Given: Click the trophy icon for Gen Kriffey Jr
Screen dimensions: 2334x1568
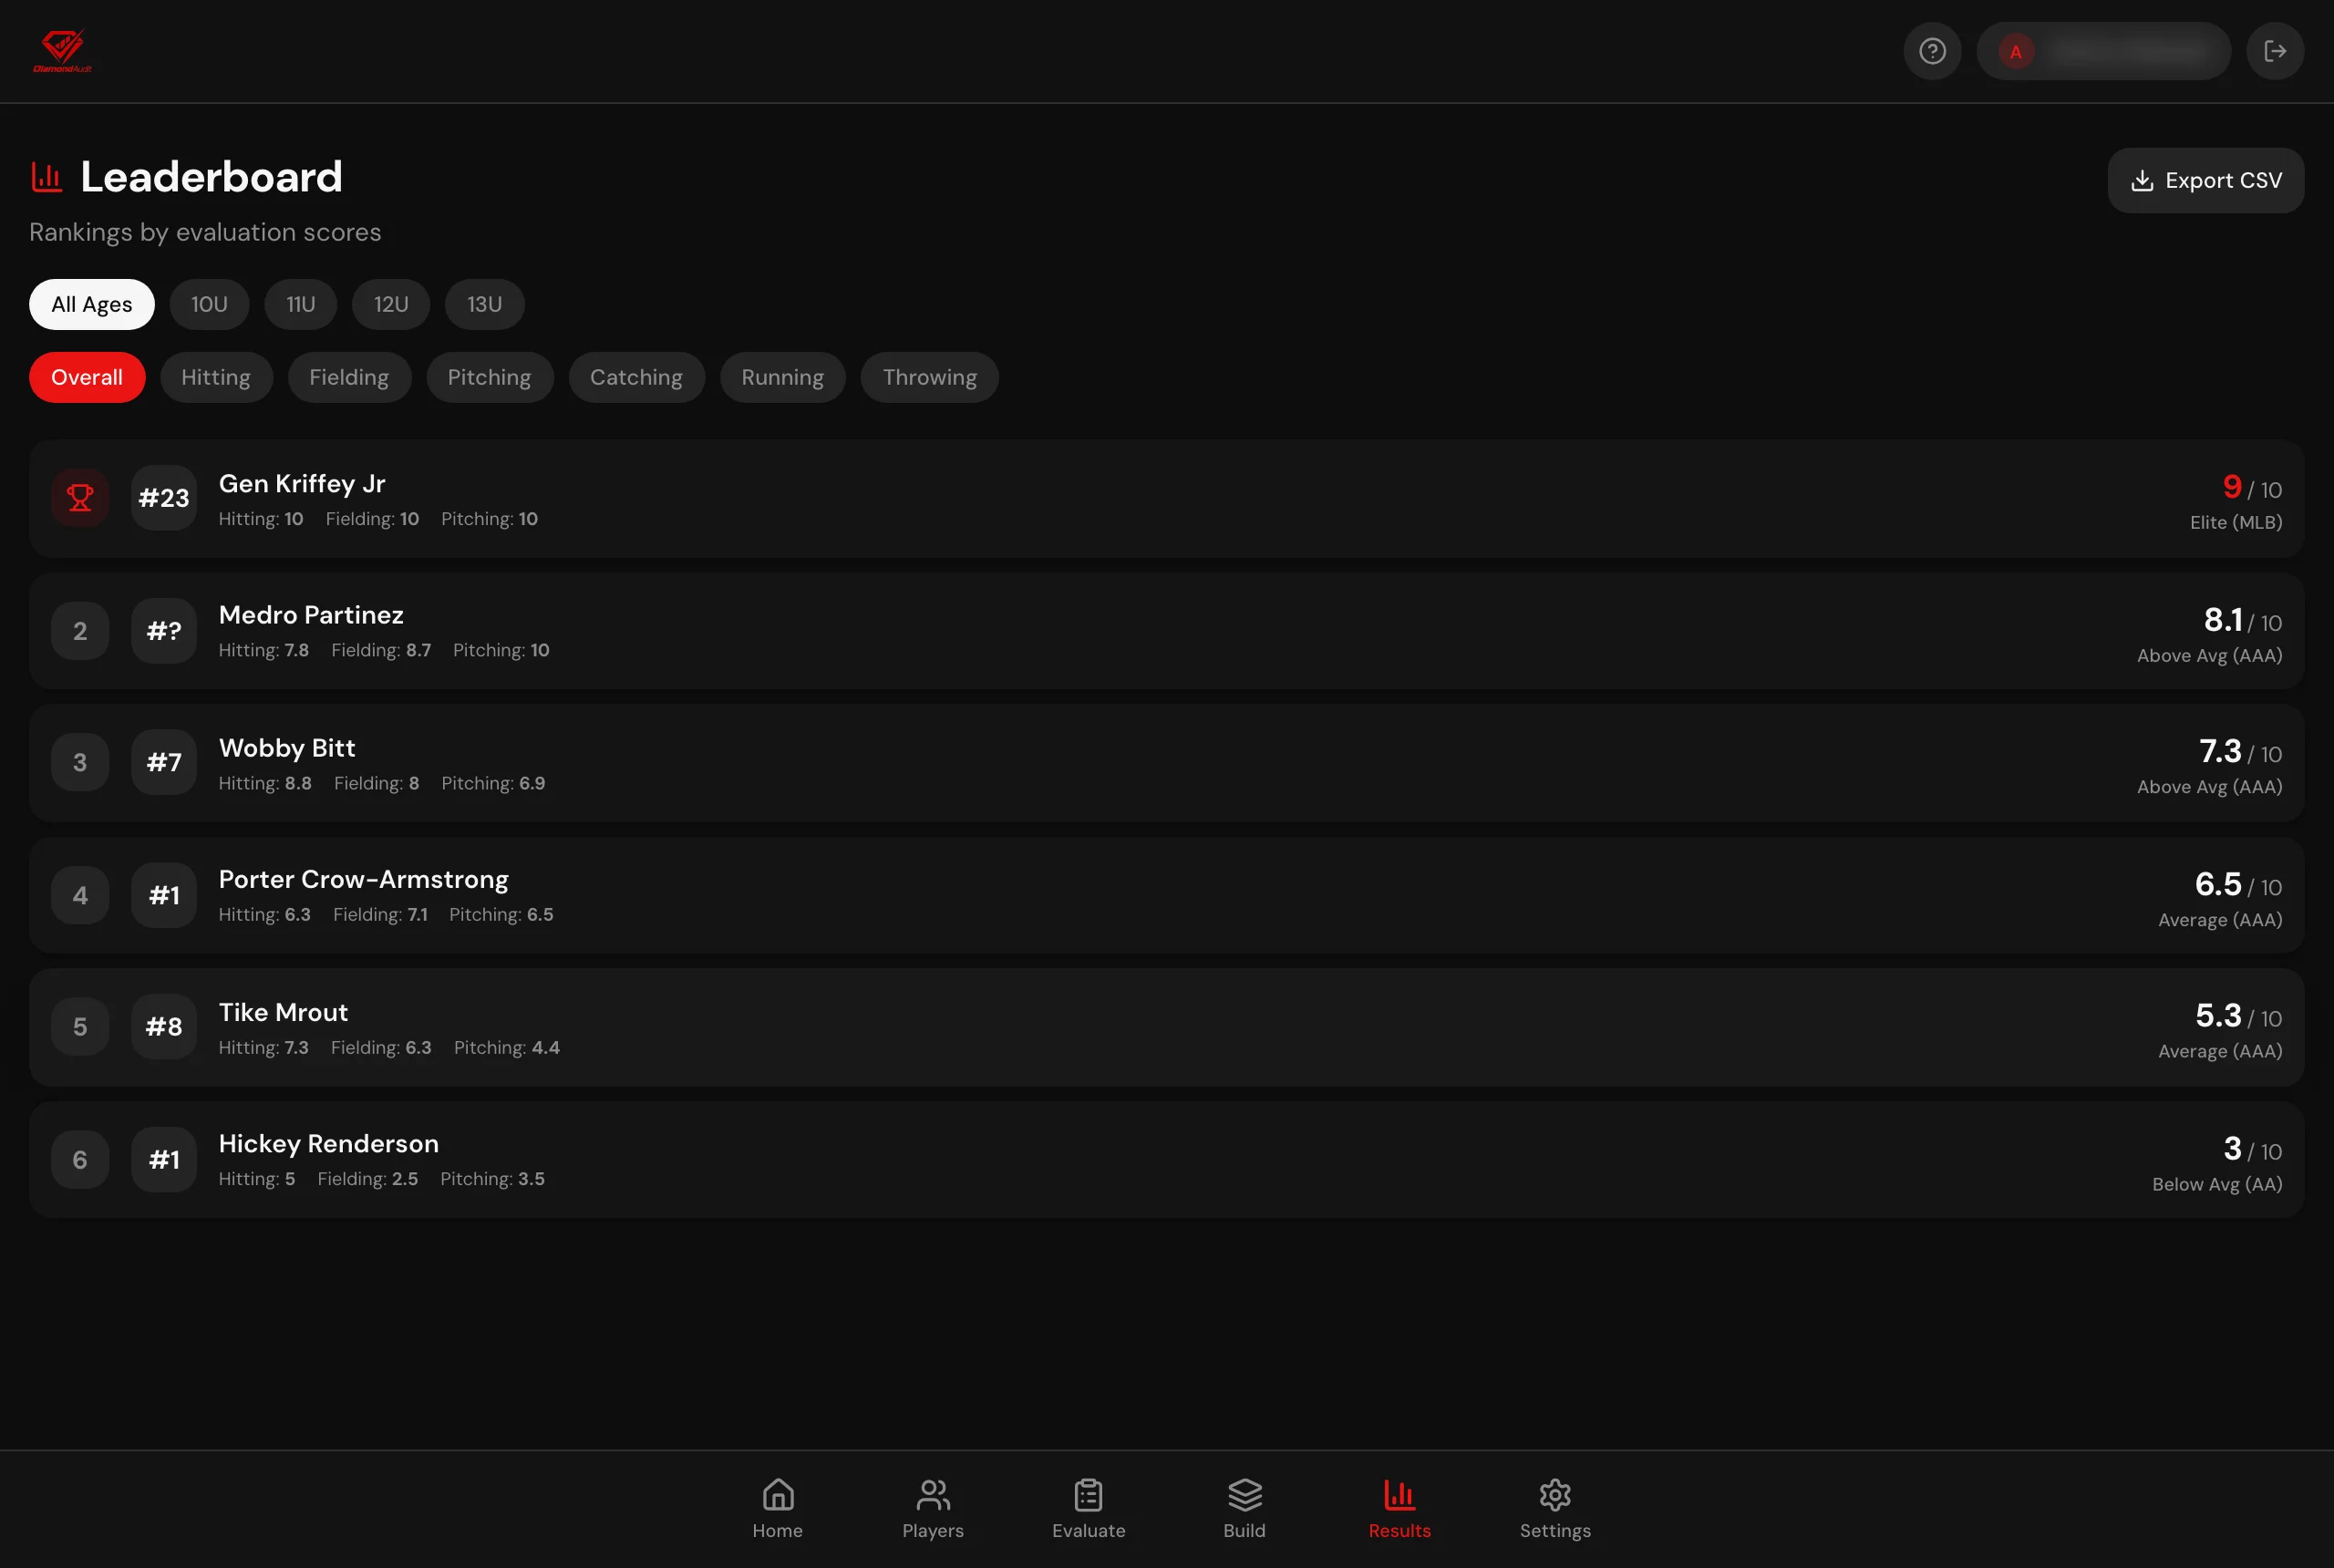Looking at the screenshot, I should click(x=80, y=497).
